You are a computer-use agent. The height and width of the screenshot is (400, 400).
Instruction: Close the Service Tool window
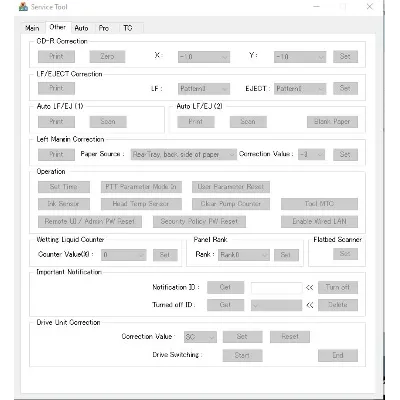(370, 7)
